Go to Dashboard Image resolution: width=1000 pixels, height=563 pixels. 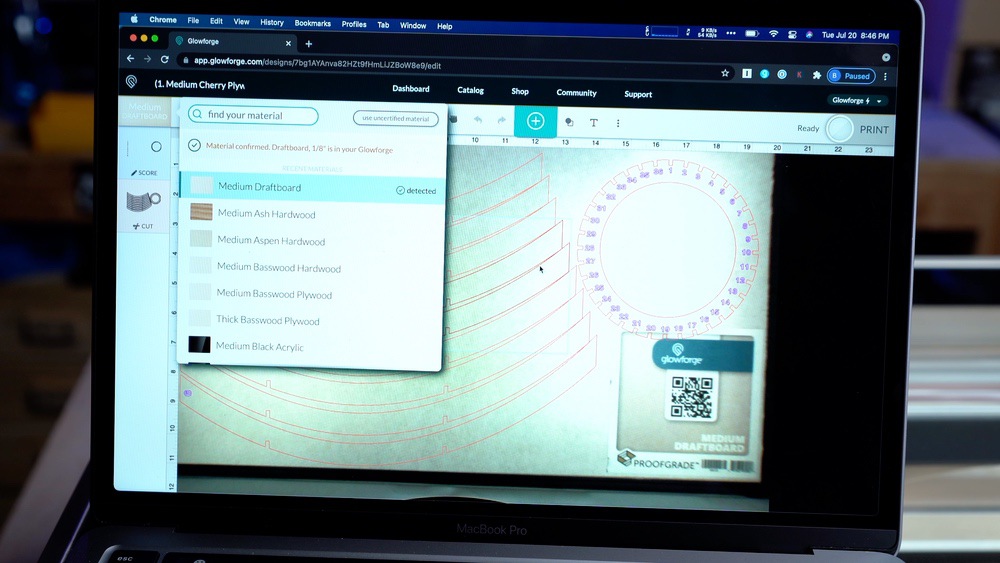coord(411,89)
